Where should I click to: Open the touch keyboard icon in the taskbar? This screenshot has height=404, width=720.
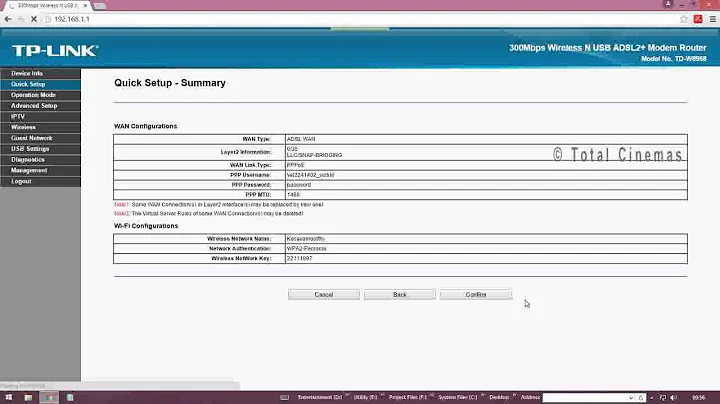click(x=284, y=398)
